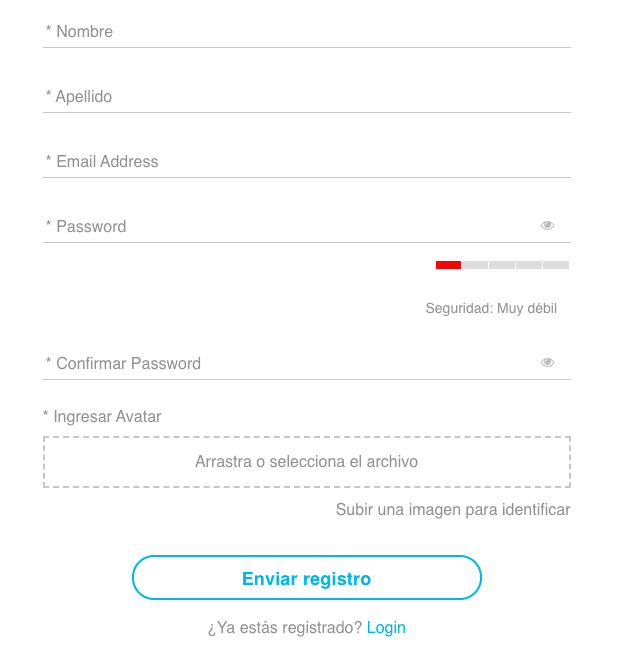
Task: Click the second strength meter segment
Action: [475, 265]
